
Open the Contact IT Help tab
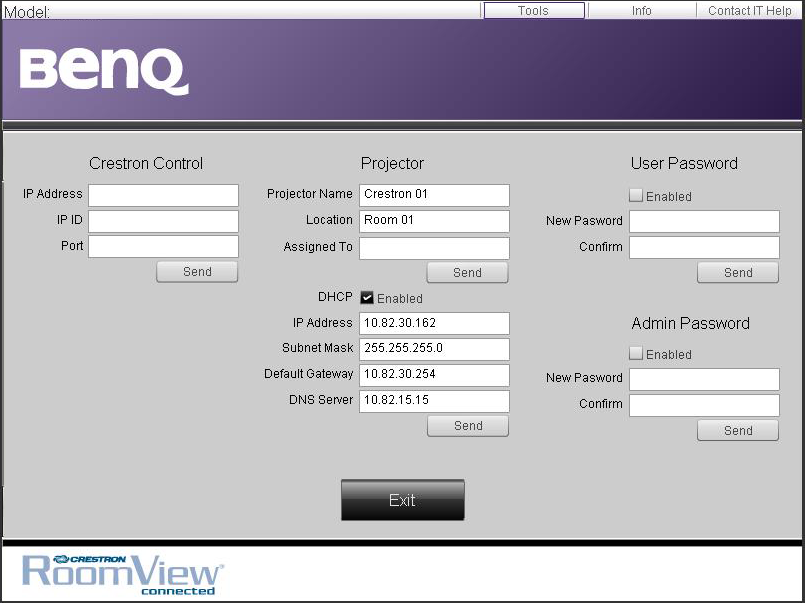(x=750, y=10)
